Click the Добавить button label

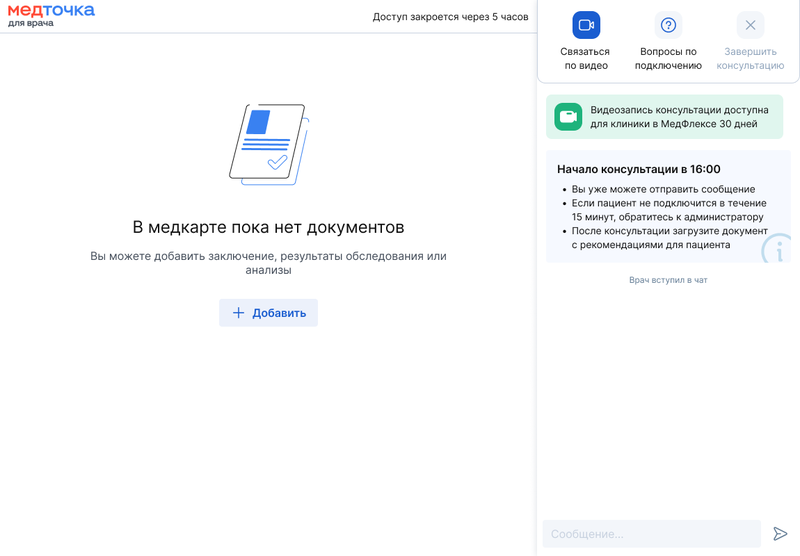(x=279, y=313)
